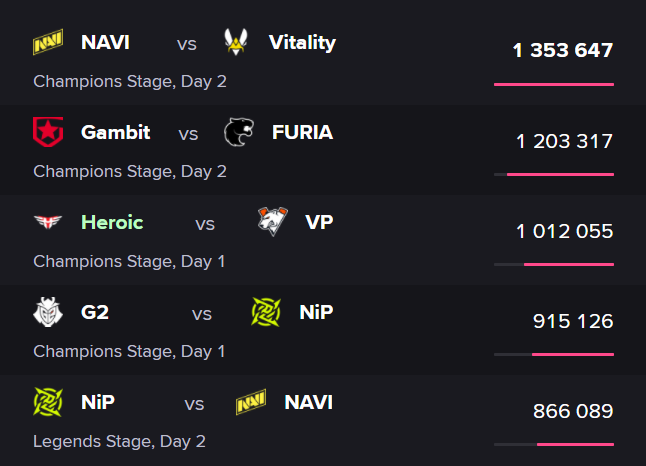Click the viewer bar under 915 126

click(x=553, y=354)
